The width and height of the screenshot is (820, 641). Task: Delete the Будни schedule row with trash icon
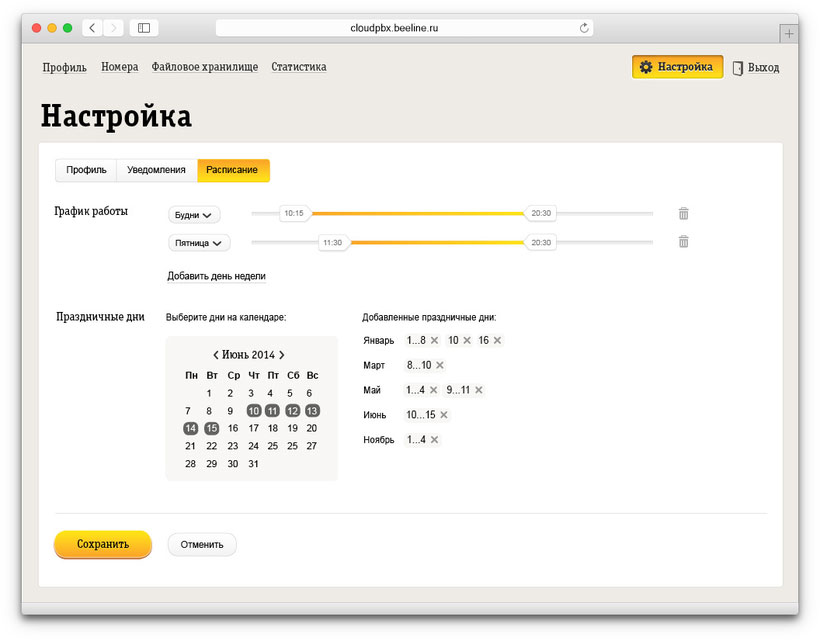pyautogui.click(x=683, y=213)
